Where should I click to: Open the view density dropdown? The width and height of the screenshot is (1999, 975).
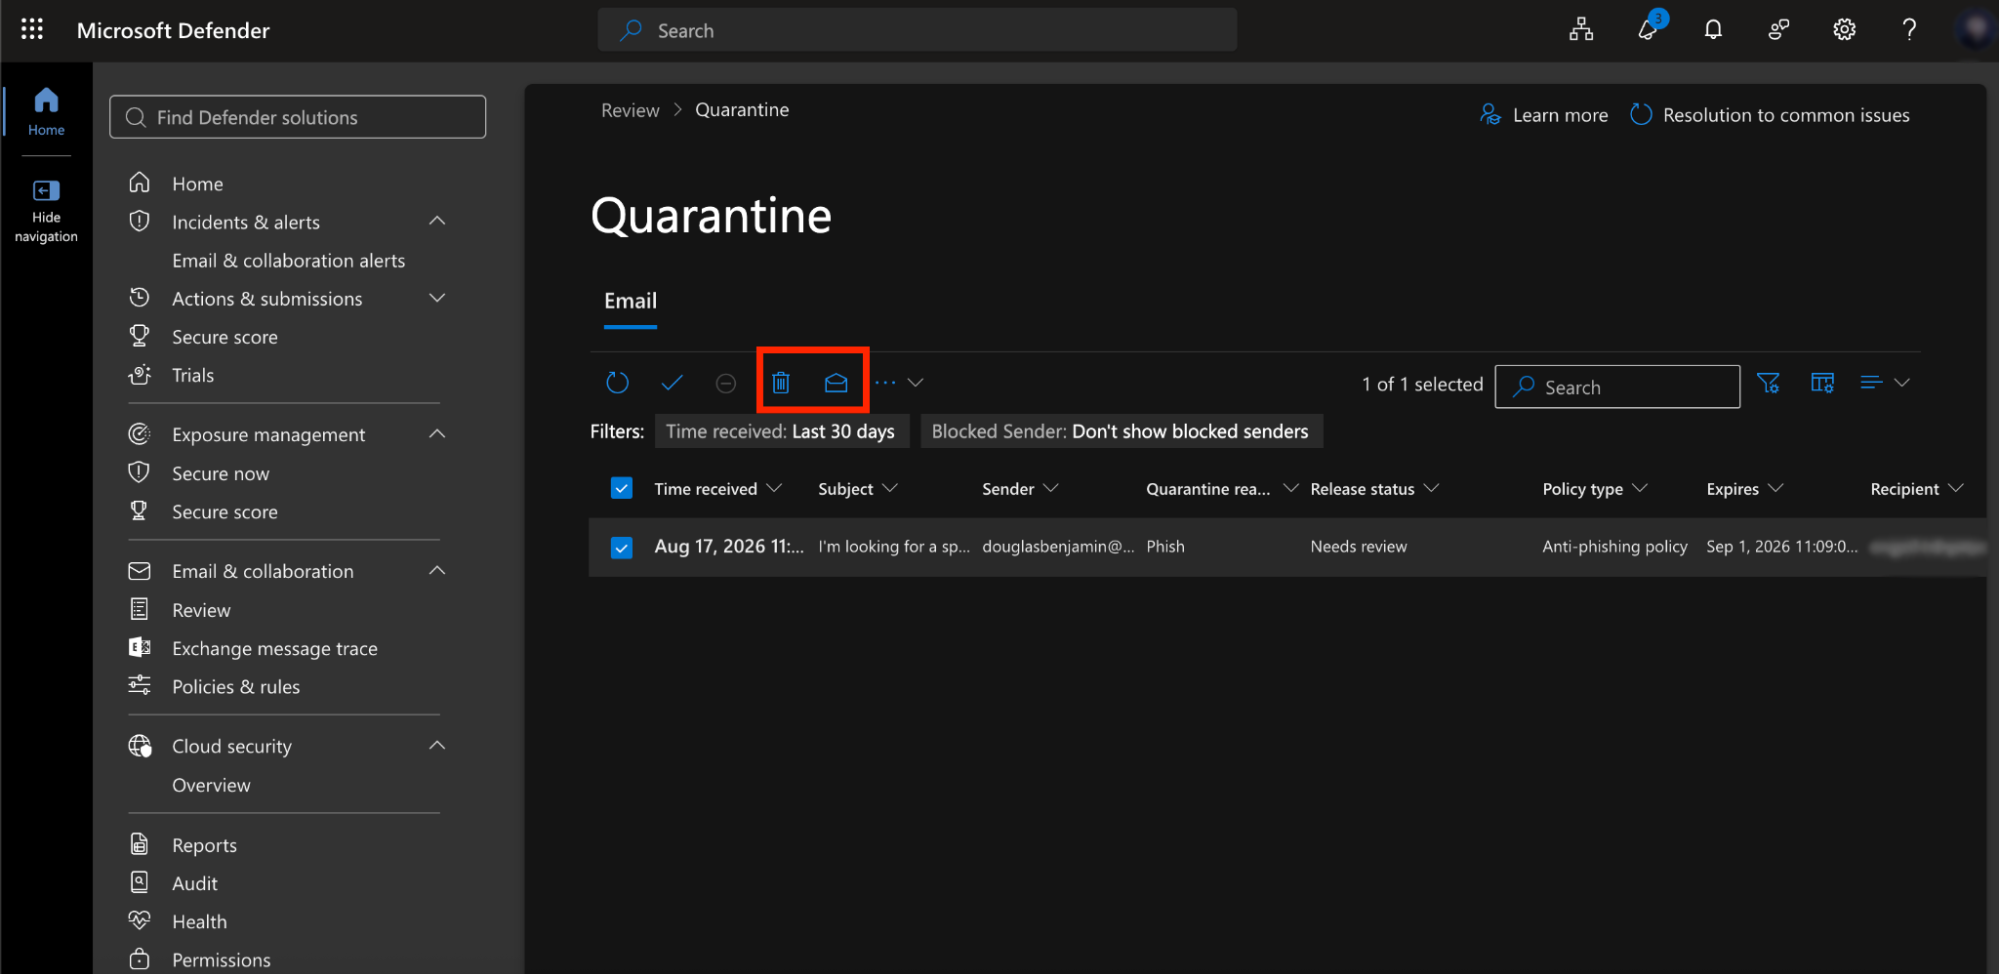(1885, 383)
